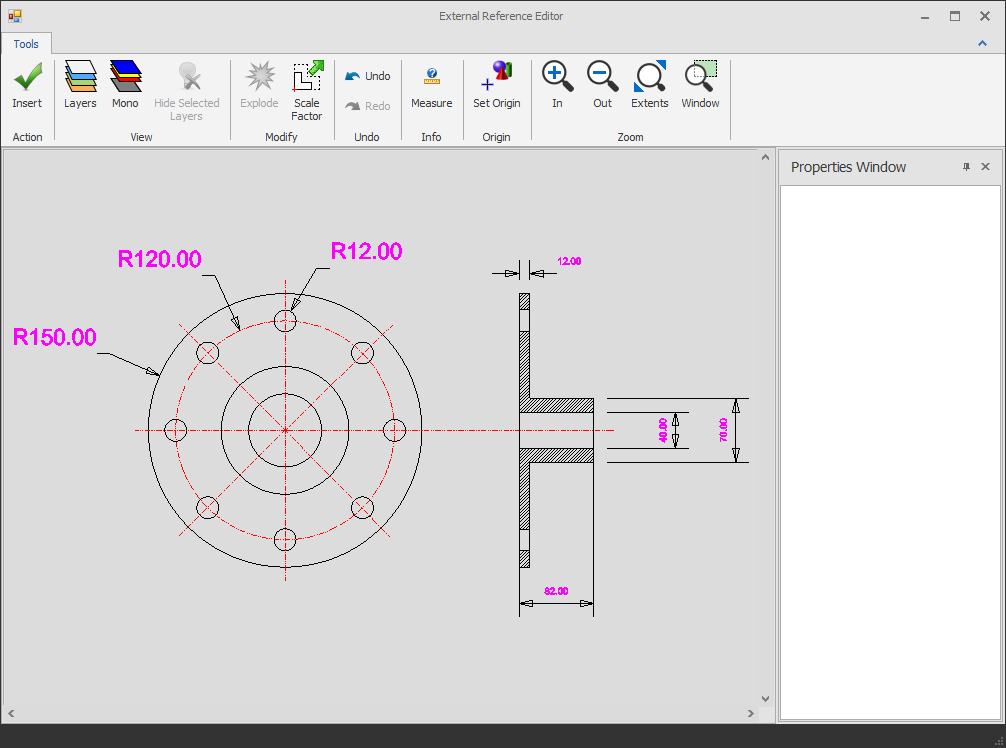This screenshot has height=748, width=1006.
Task: Open the Layers view tool
Action: click(x=80, y=85)
